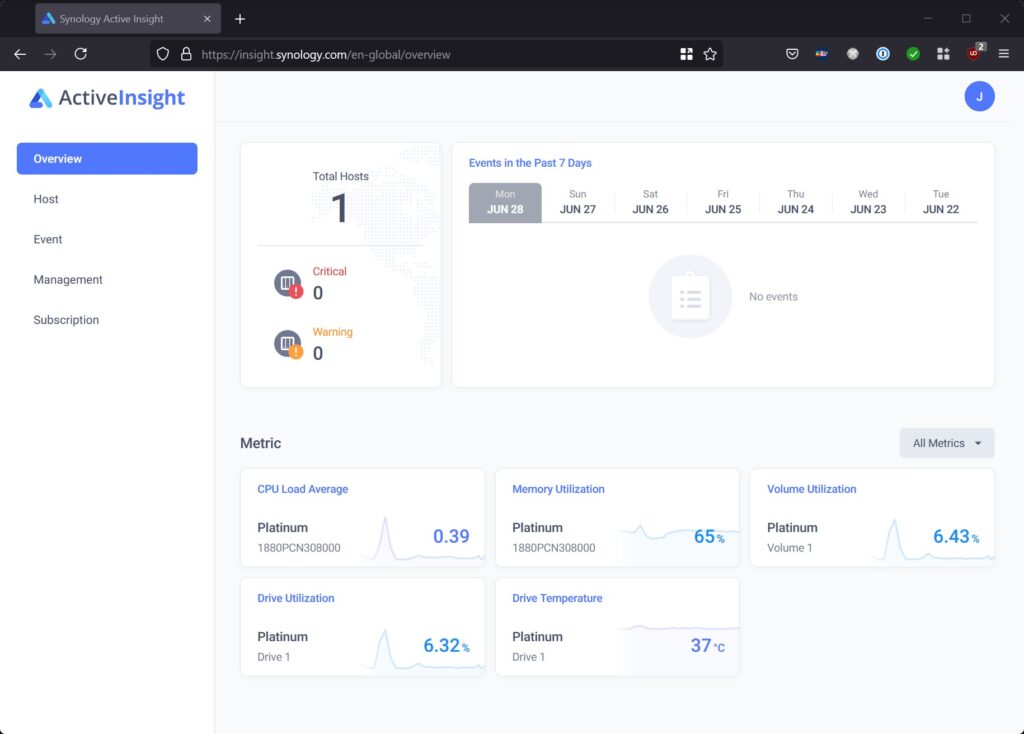Screen dimensions: 1024x734
Task: Click the Metric section heading
Action: click(x=261, y=443)
